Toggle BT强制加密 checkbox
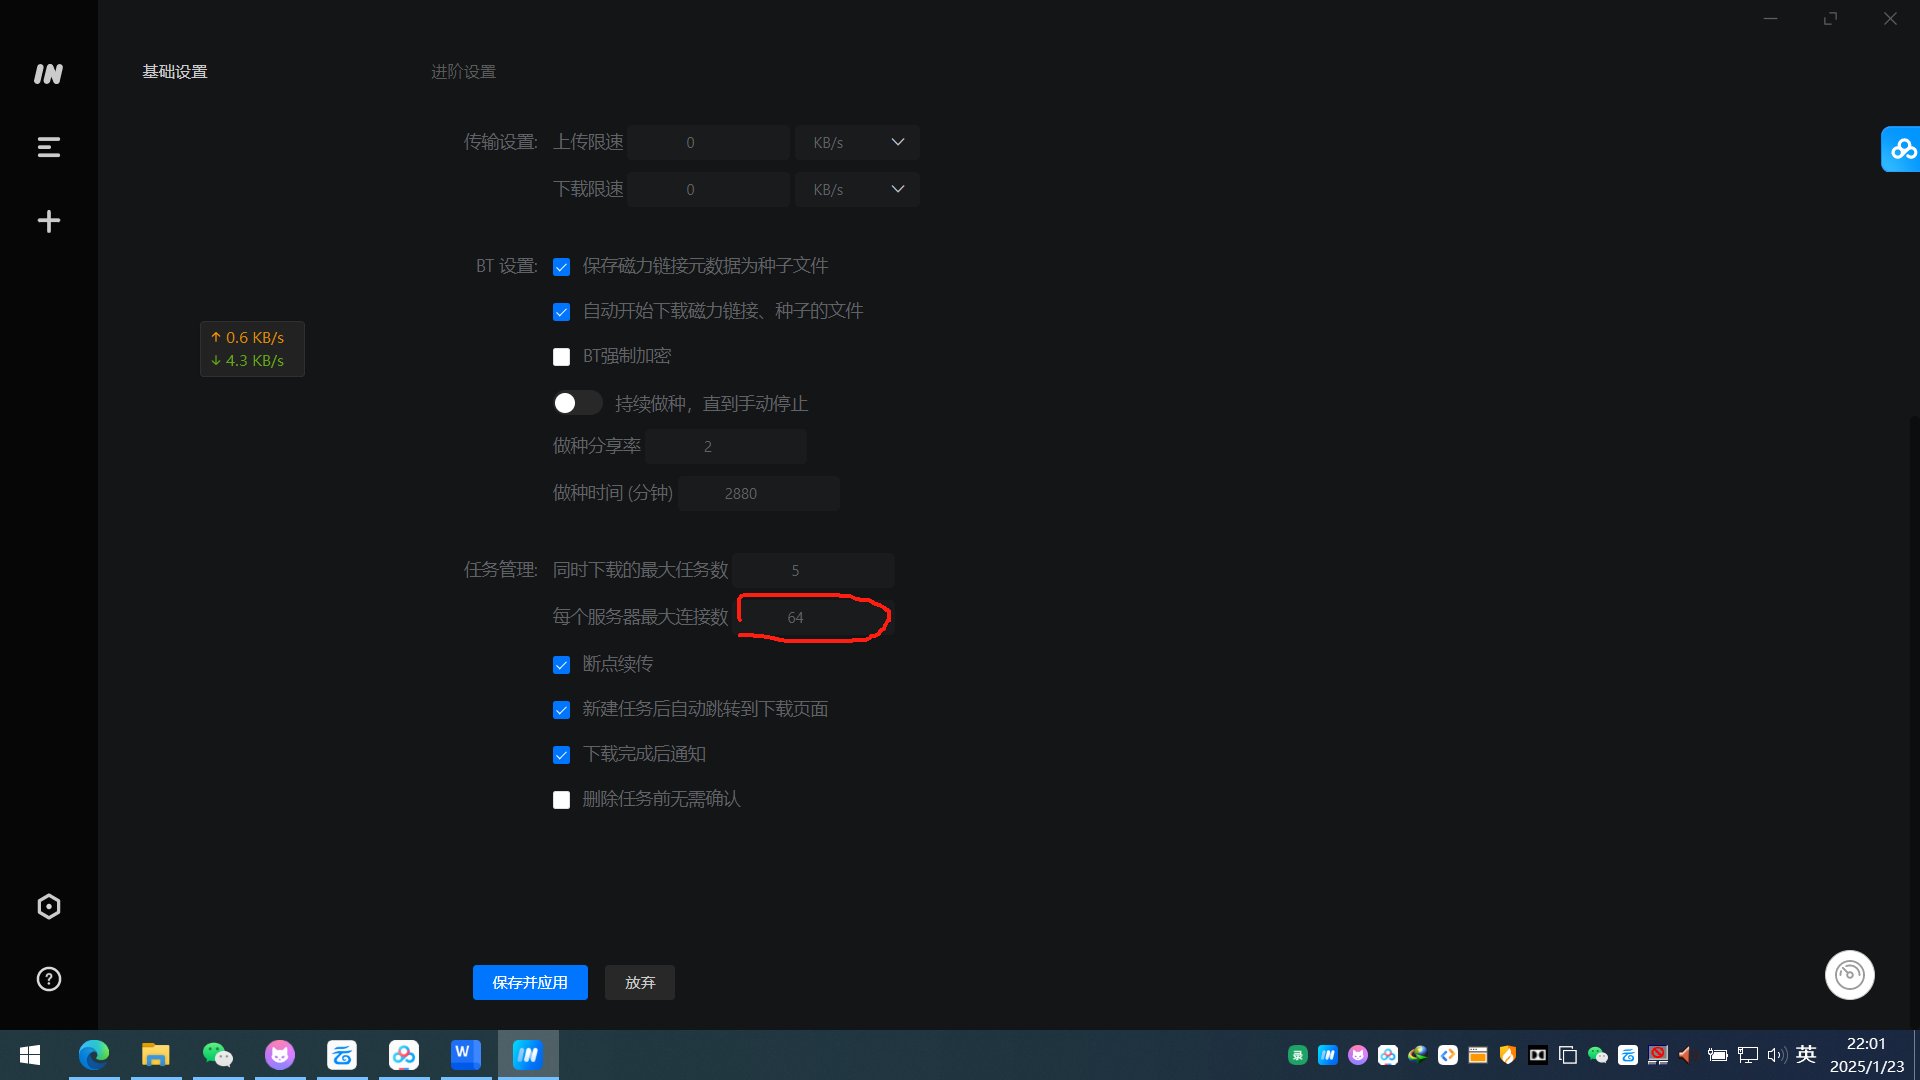Image resolution: width=1920 pixels, height=1080 pixels. [560, 356]
